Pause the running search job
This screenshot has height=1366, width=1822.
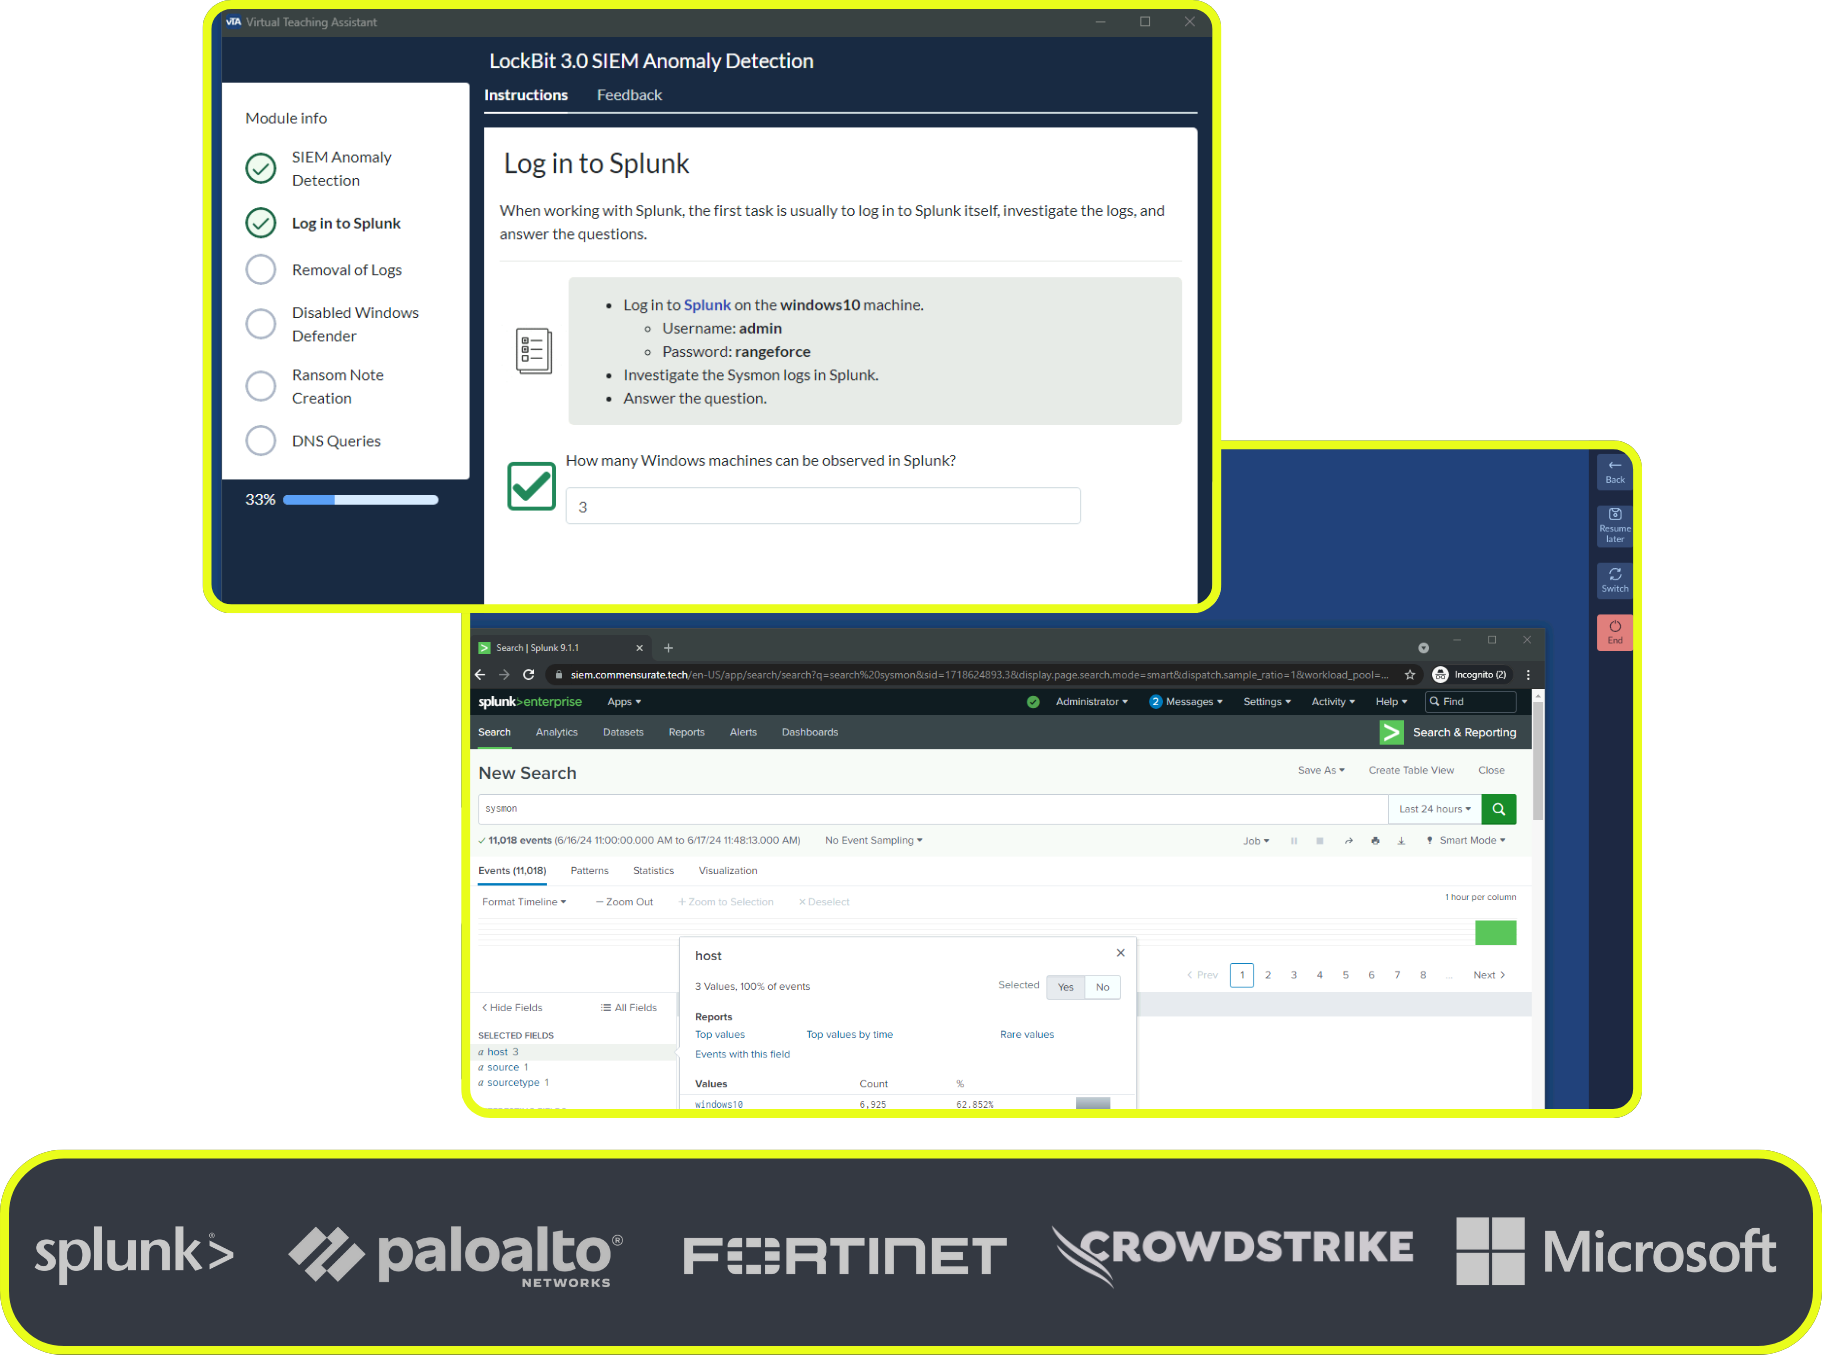pyautogui.click(x=1295, y=841)
